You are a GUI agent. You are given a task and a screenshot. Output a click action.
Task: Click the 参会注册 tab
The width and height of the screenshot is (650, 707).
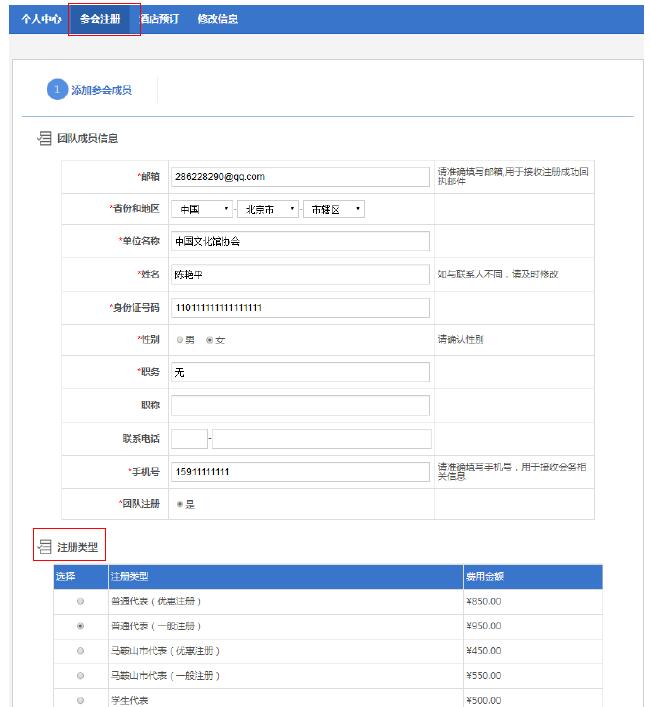pyautogui.click(x=100, y=19)
